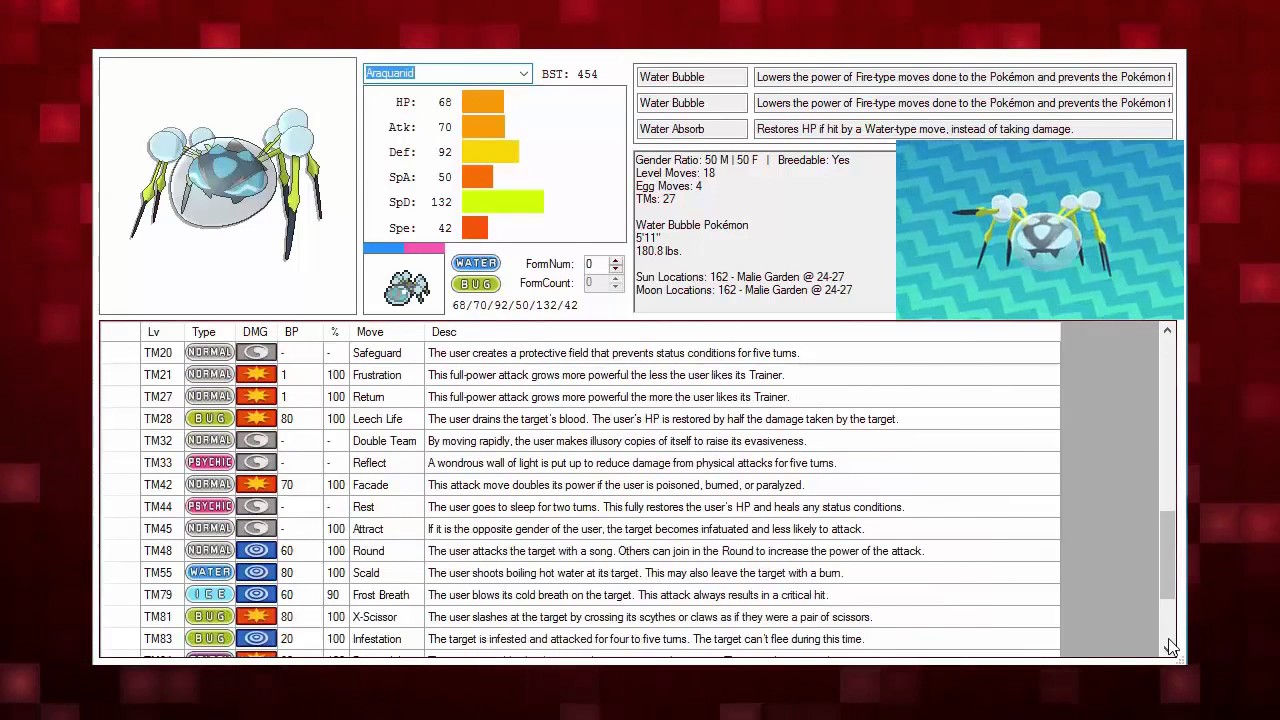The height and width of the screenshot is (720, 1280).
Task: Click physical category icon in TM21 Frustration row
Action: click(257, 375)
